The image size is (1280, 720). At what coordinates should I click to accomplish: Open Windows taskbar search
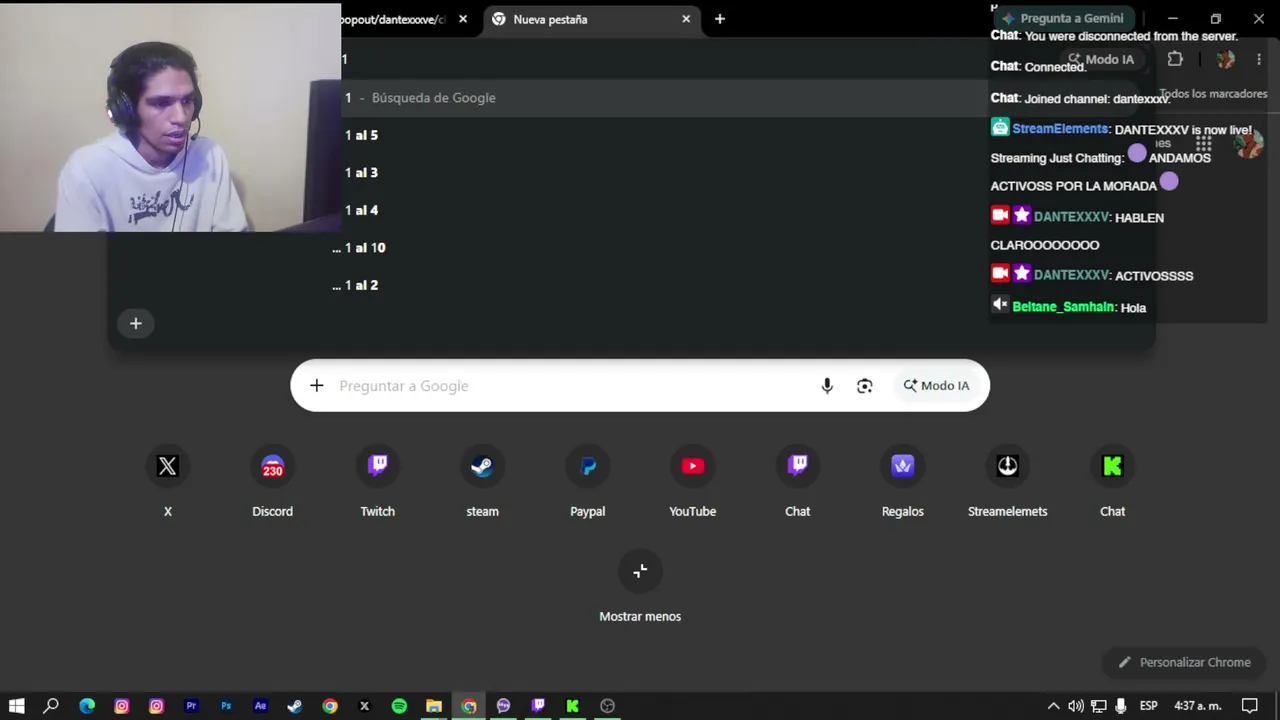coord(51,706)
